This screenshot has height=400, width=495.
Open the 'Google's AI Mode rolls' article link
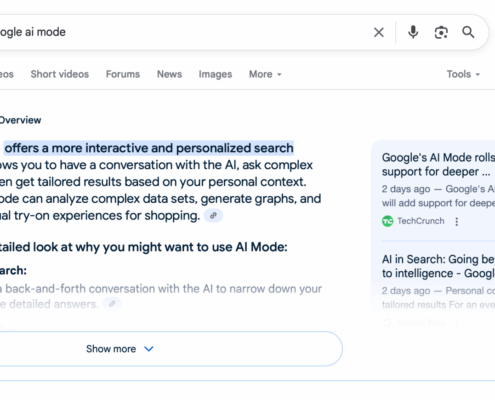coord(438,164)
